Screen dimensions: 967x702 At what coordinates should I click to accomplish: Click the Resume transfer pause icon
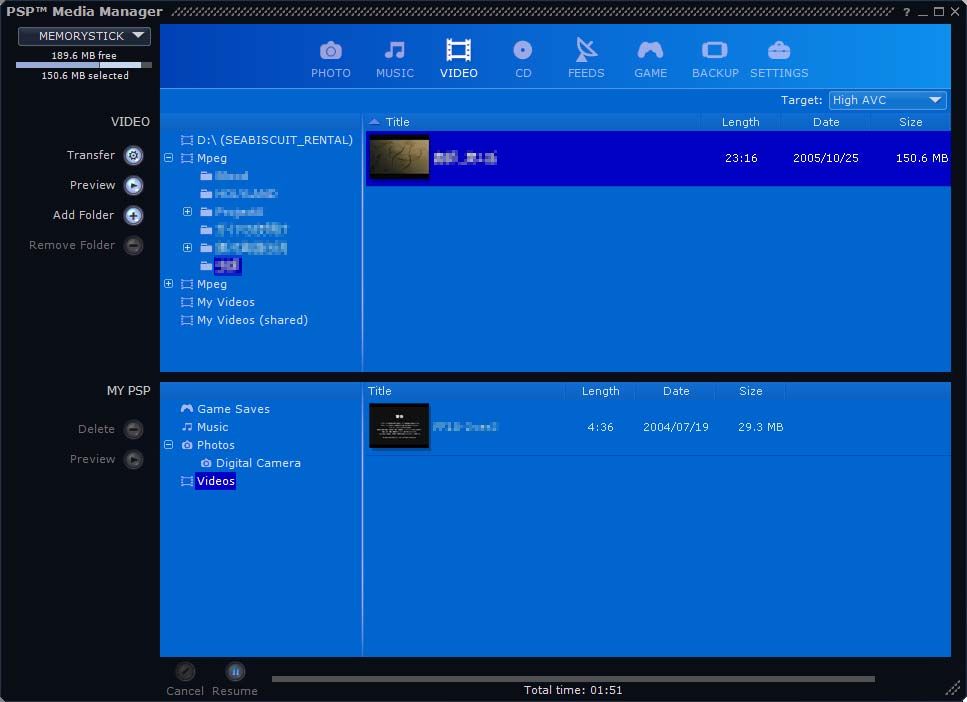[x=235, y=671]
